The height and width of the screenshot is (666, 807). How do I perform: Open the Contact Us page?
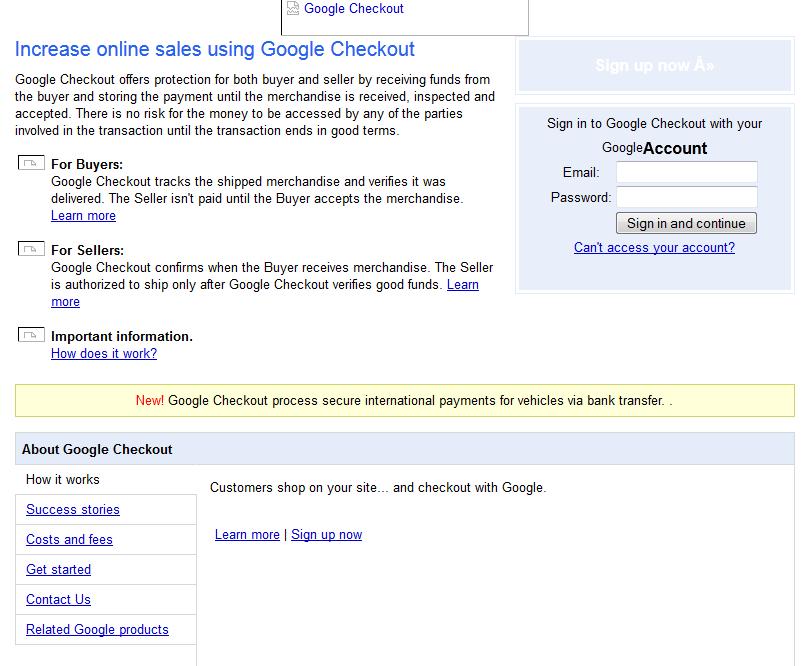[x=59, y=599]
